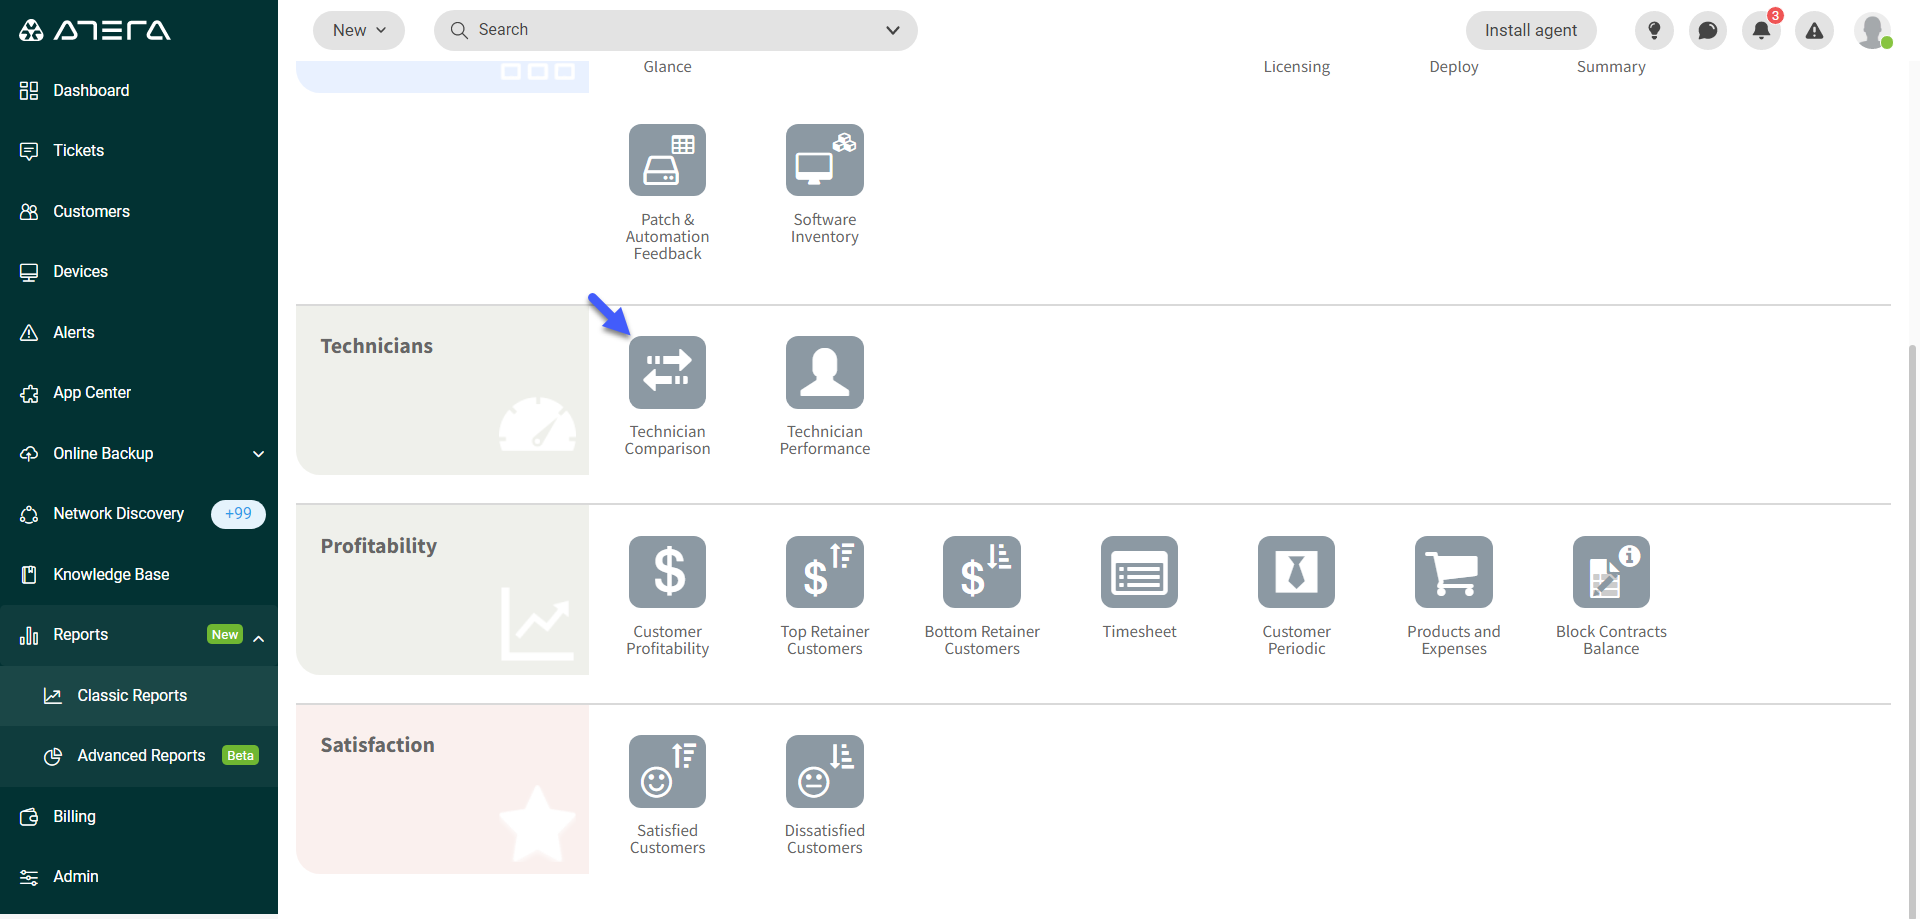The image size is (1920, 919).
Task: Click the Glance report label
Action: coord(667,67)
